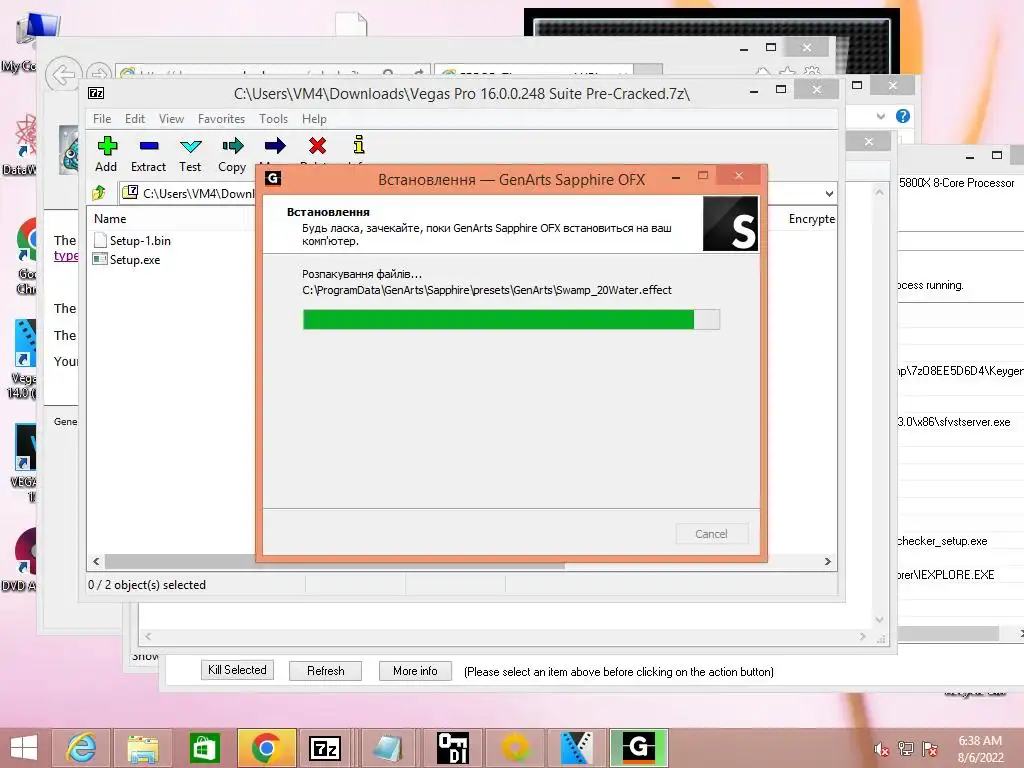This screenshot has height=768, width=1024.
Task: Click the Encrypted column header in 7-Zip
Action: click(811, 219)
